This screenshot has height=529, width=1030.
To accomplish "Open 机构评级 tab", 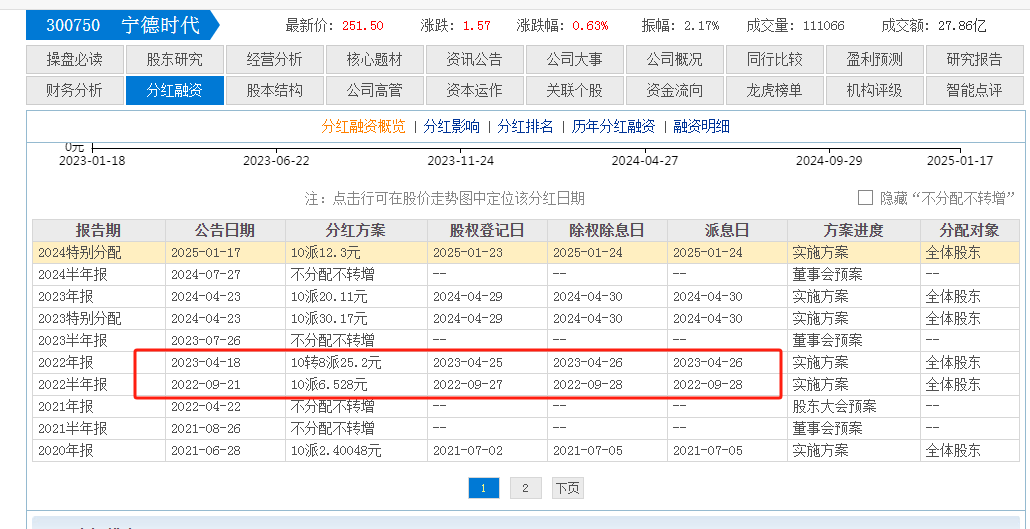I will (874, 91).
